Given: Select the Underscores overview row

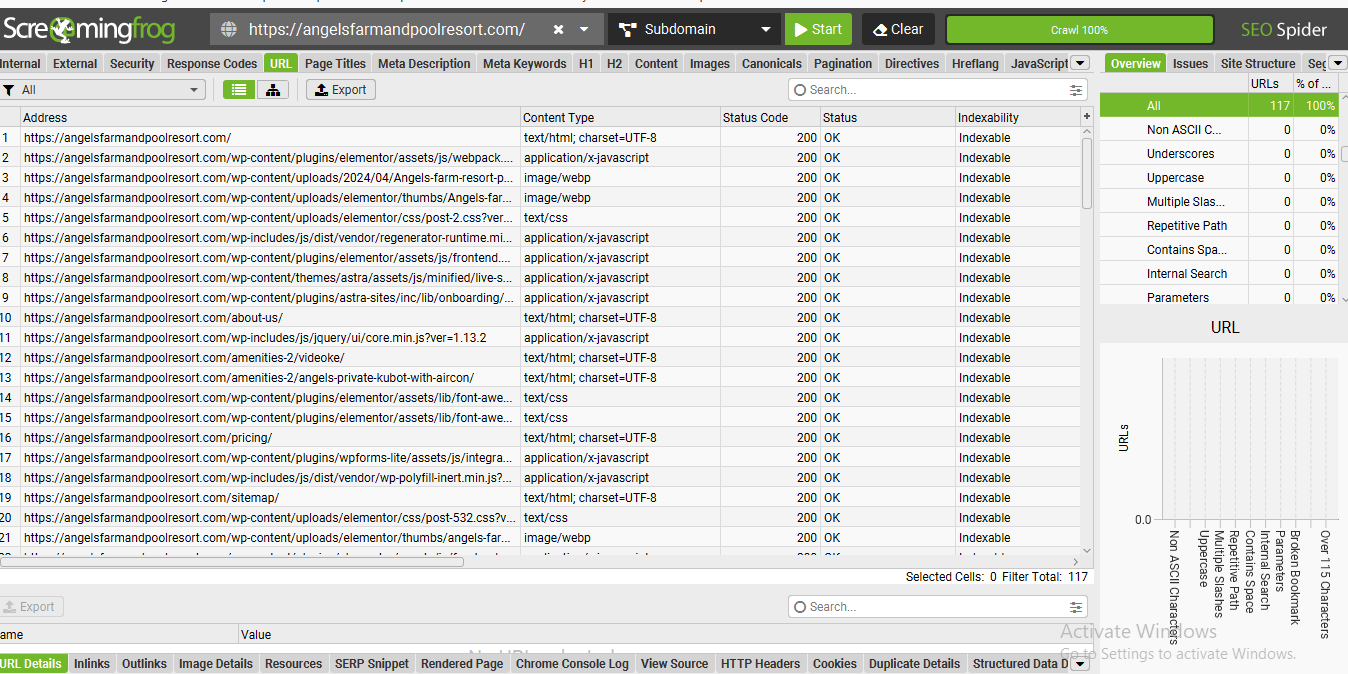Looking at the screenshot, I should pos(1218,154).
